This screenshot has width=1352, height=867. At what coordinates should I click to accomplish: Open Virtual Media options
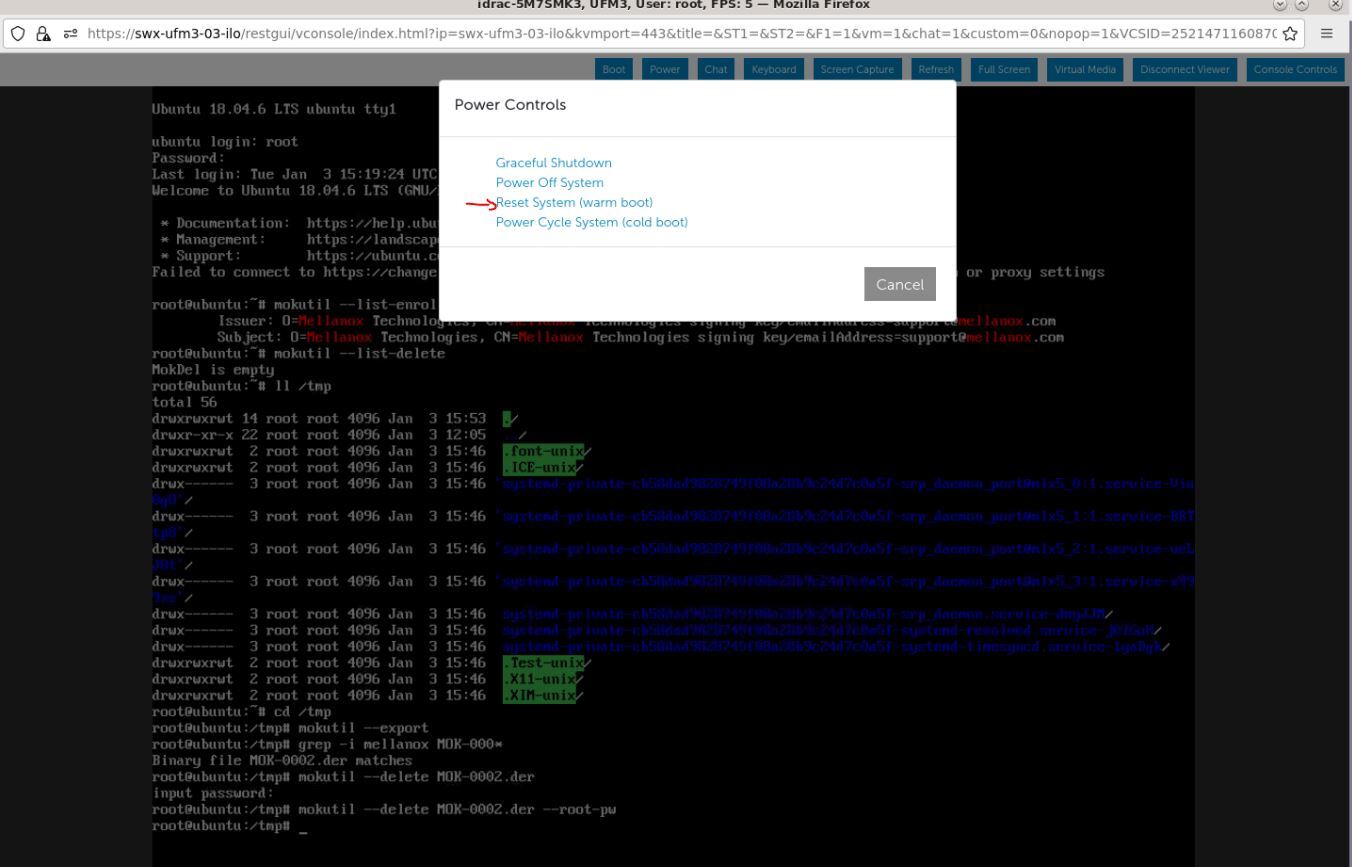[1084, 69]
